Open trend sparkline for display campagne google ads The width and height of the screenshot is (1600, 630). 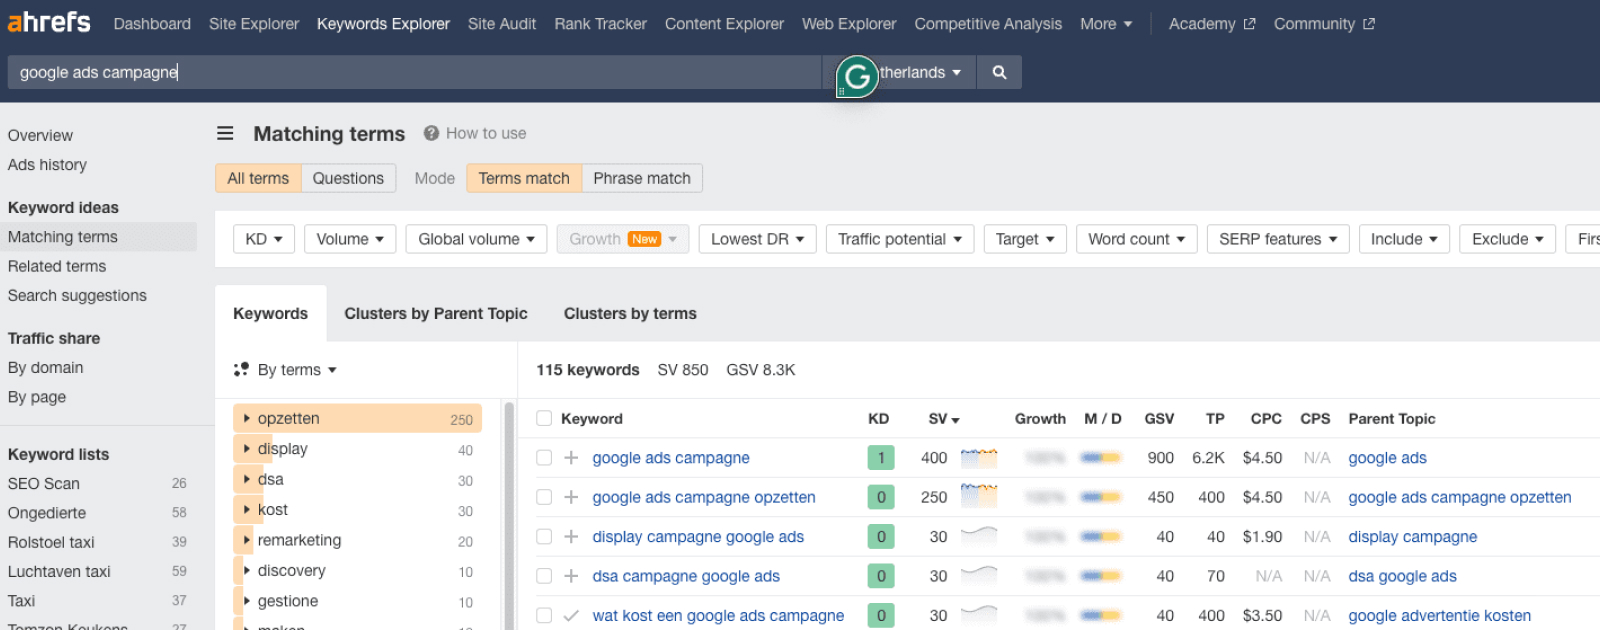click(x=979, y=536)
